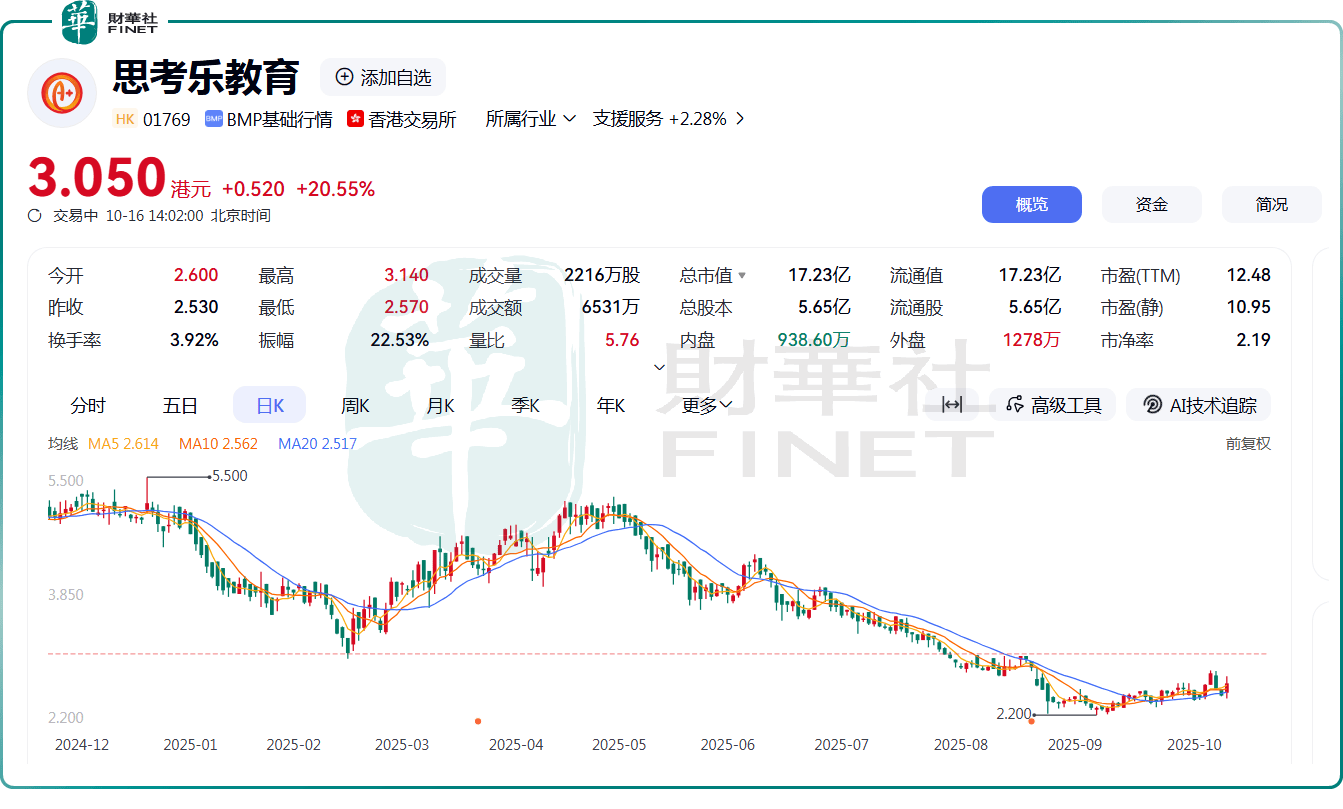This screenshot has width=1343, height=809.
Task: Click the trading status clock icon
Action: 35,215
